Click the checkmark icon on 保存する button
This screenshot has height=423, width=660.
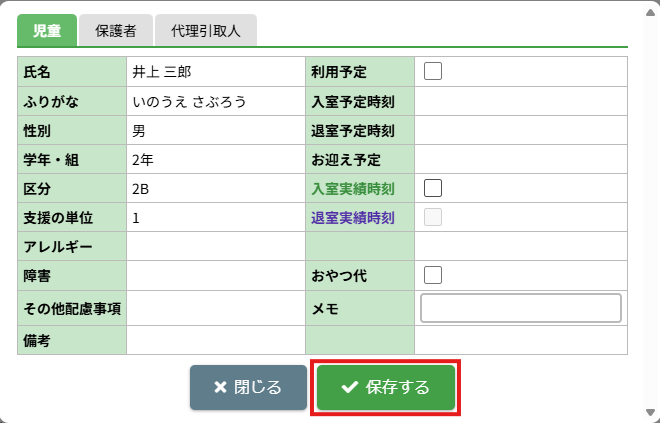pyautogui.click(x=350, y=388)
